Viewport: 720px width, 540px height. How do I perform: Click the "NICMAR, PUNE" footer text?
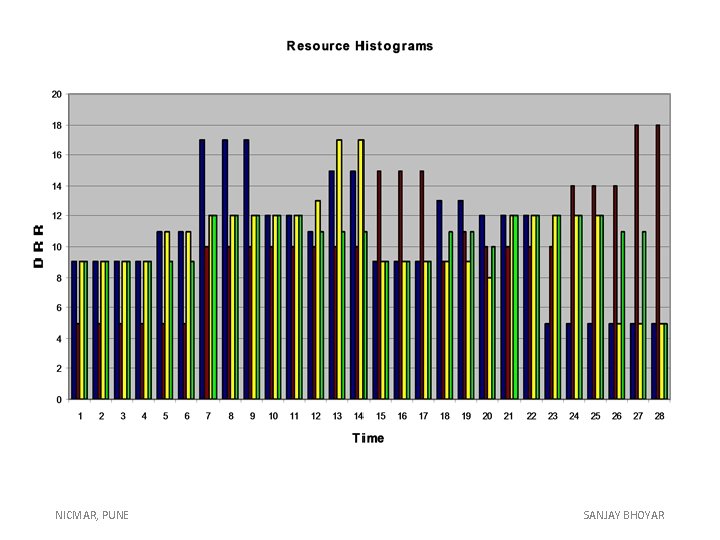pos(92,515)
